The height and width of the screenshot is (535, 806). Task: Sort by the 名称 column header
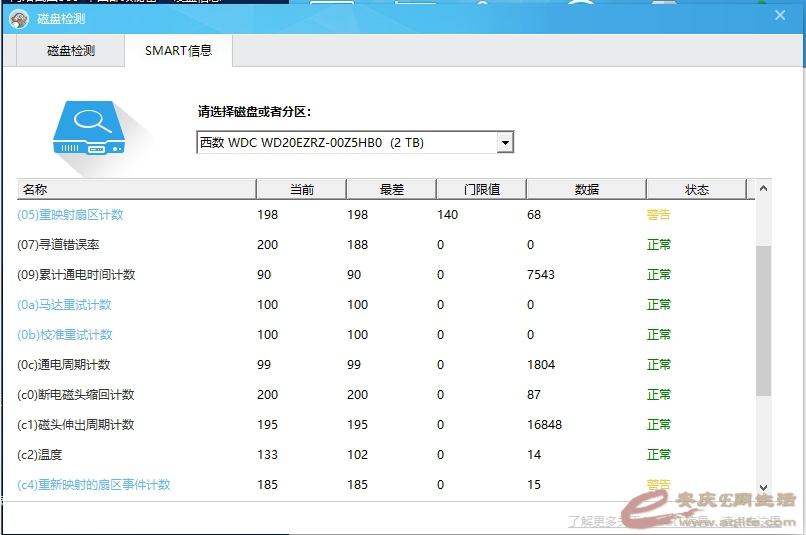(136, 189)
